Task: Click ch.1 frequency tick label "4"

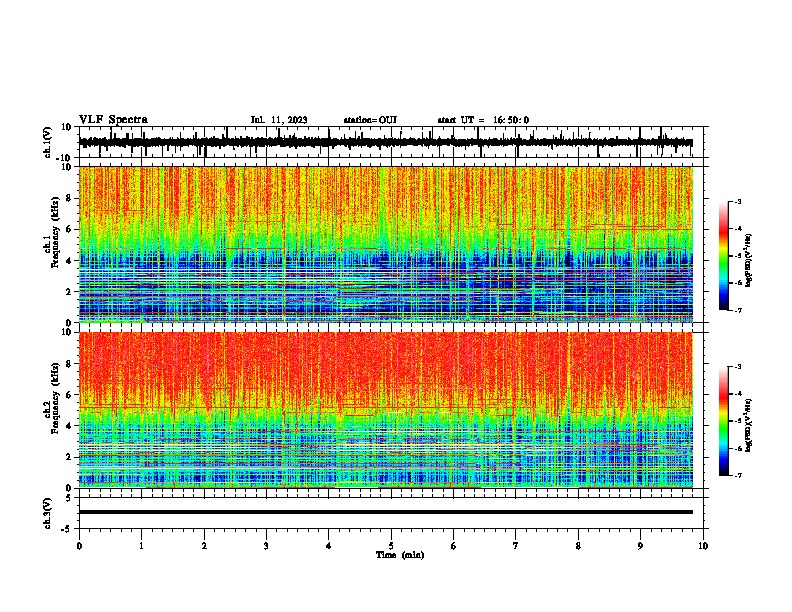Action: pos(69,261)
